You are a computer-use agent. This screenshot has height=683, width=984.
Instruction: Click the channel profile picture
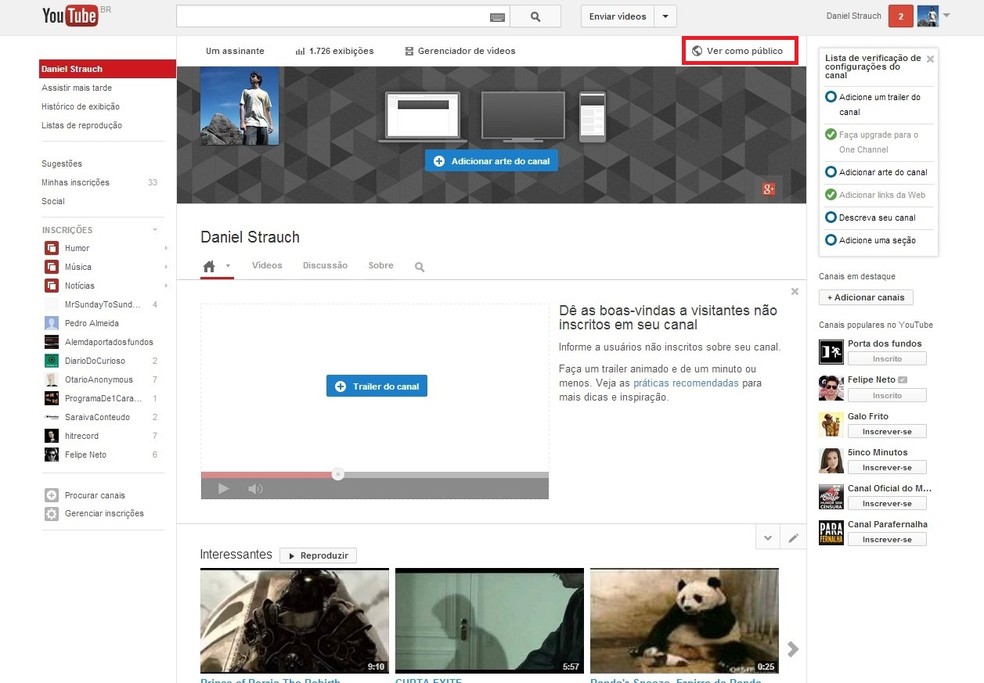pyautogui.click(x=239, y=106)
